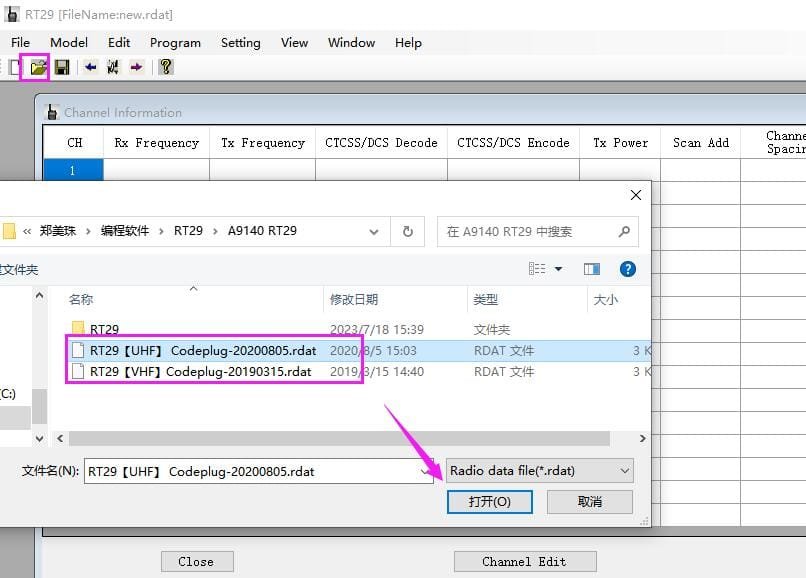Click the purple right arrow toolbar icon
The image size is (806, 578).
(136, 67)
